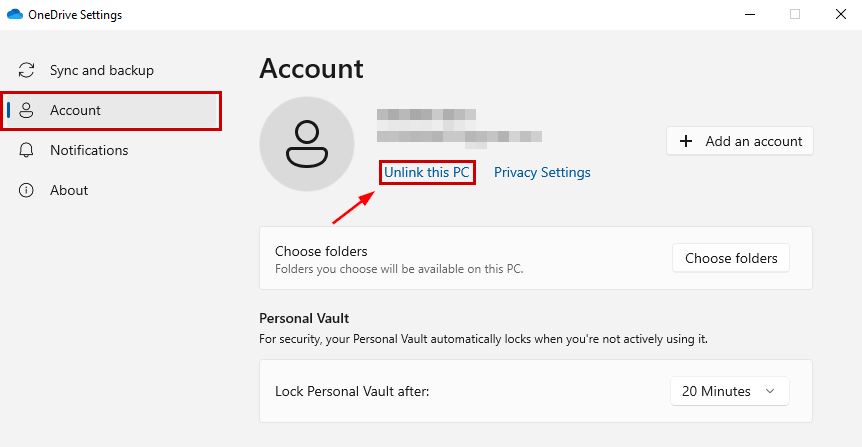Close the OneDrive Settings window
The height and width of the screenshot is (447, 862).
coord(840,14)
